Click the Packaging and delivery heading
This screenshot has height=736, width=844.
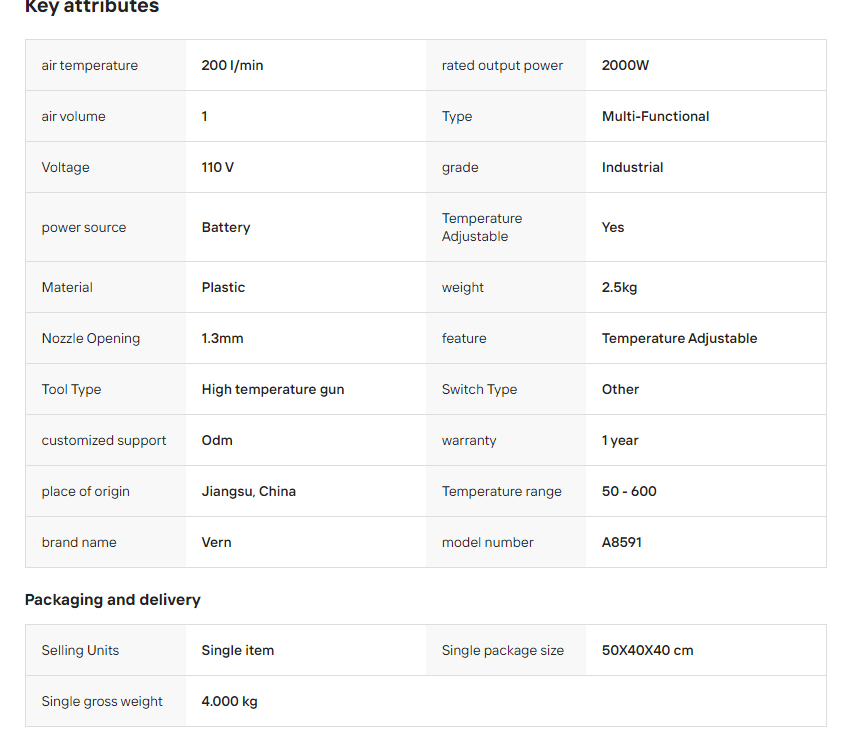tap(112, 600)
